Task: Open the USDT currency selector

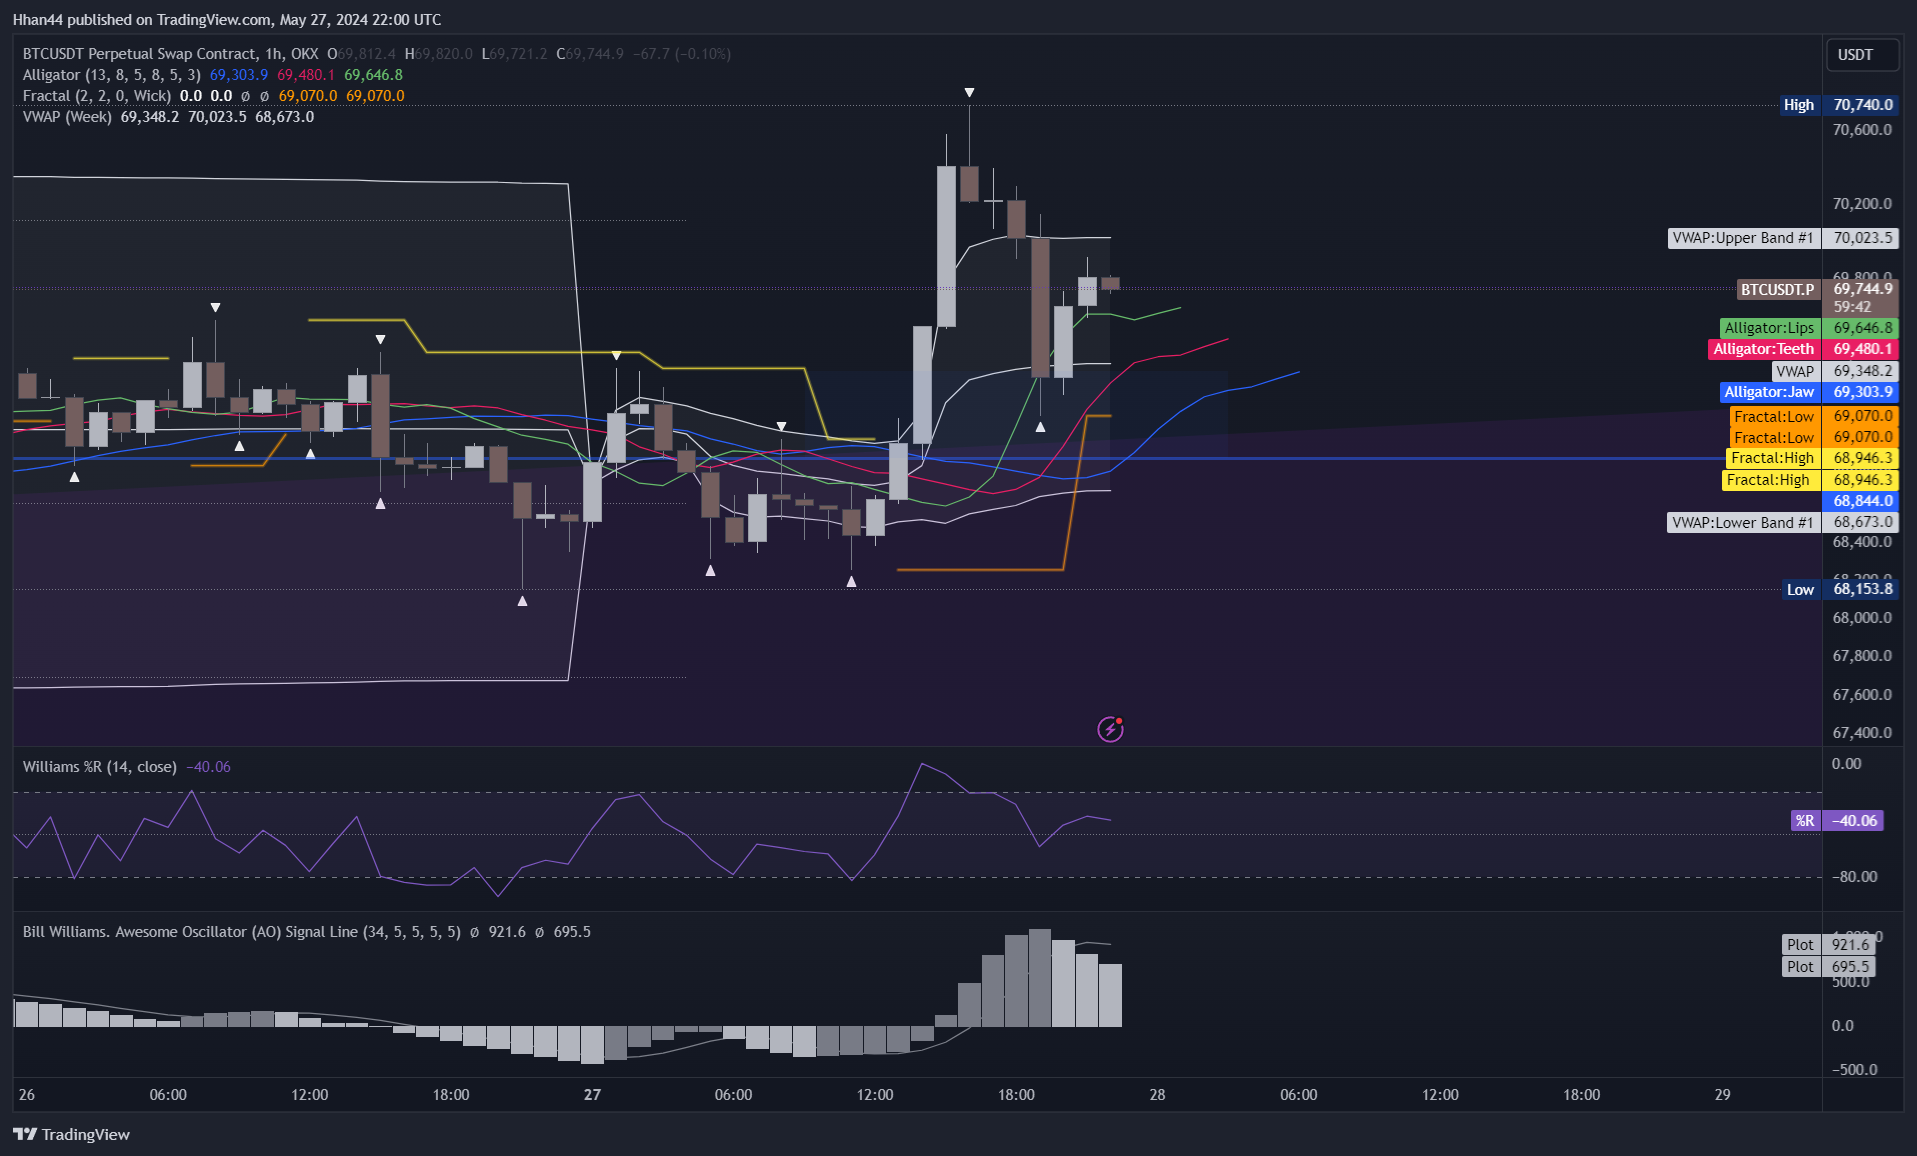Action: pos(1862,55)
